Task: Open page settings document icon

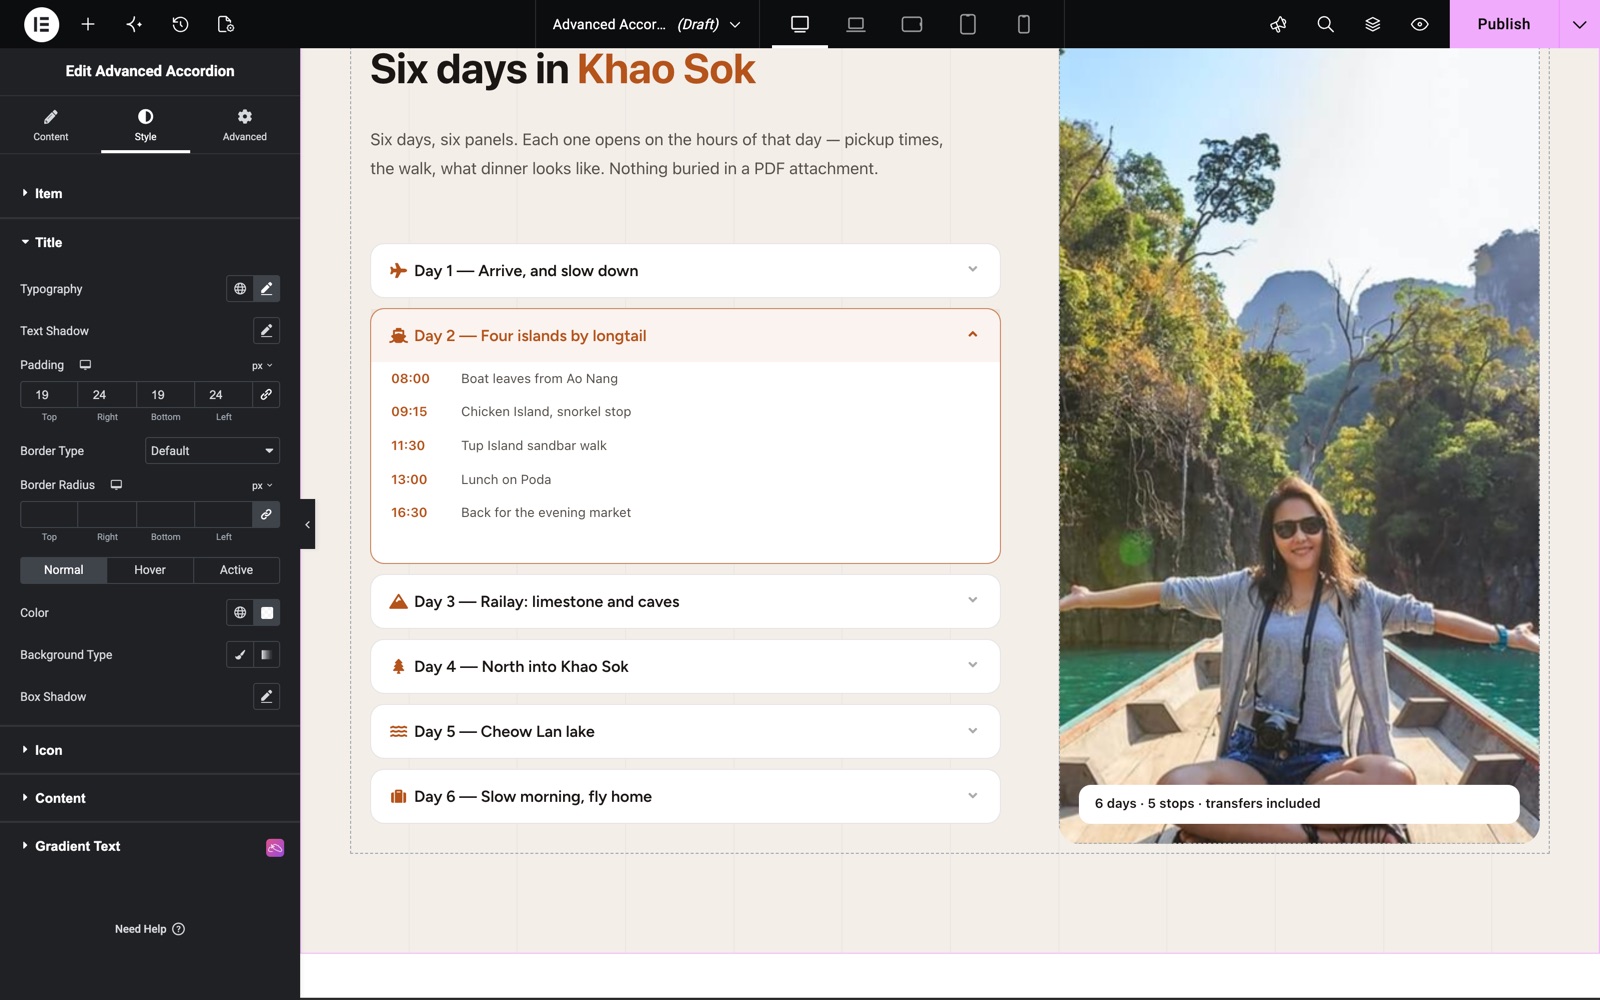Action: 226,24
